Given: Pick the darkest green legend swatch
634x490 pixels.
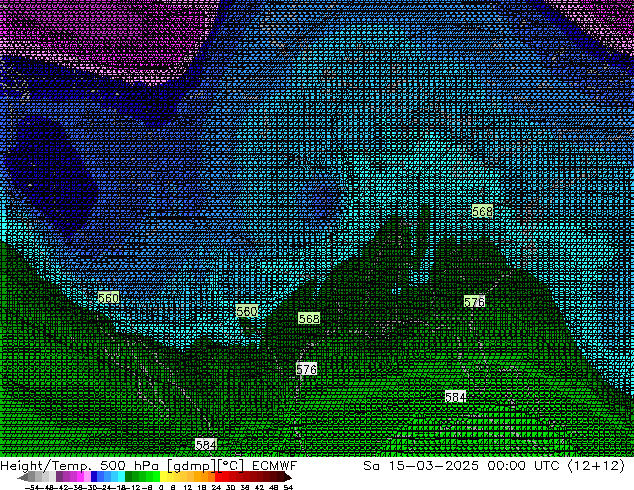Looking at the screenshot, I should click(x=128, y=477).
